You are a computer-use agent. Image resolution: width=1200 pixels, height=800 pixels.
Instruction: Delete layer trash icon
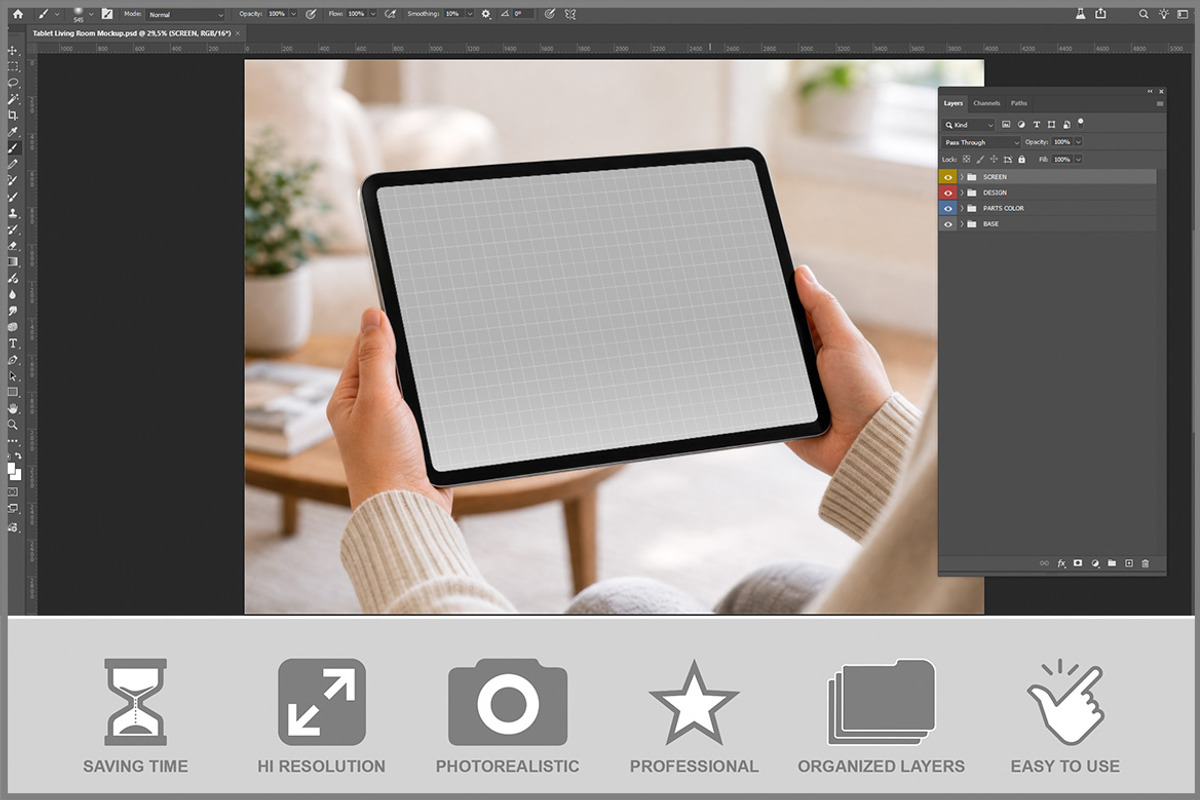1145,563
